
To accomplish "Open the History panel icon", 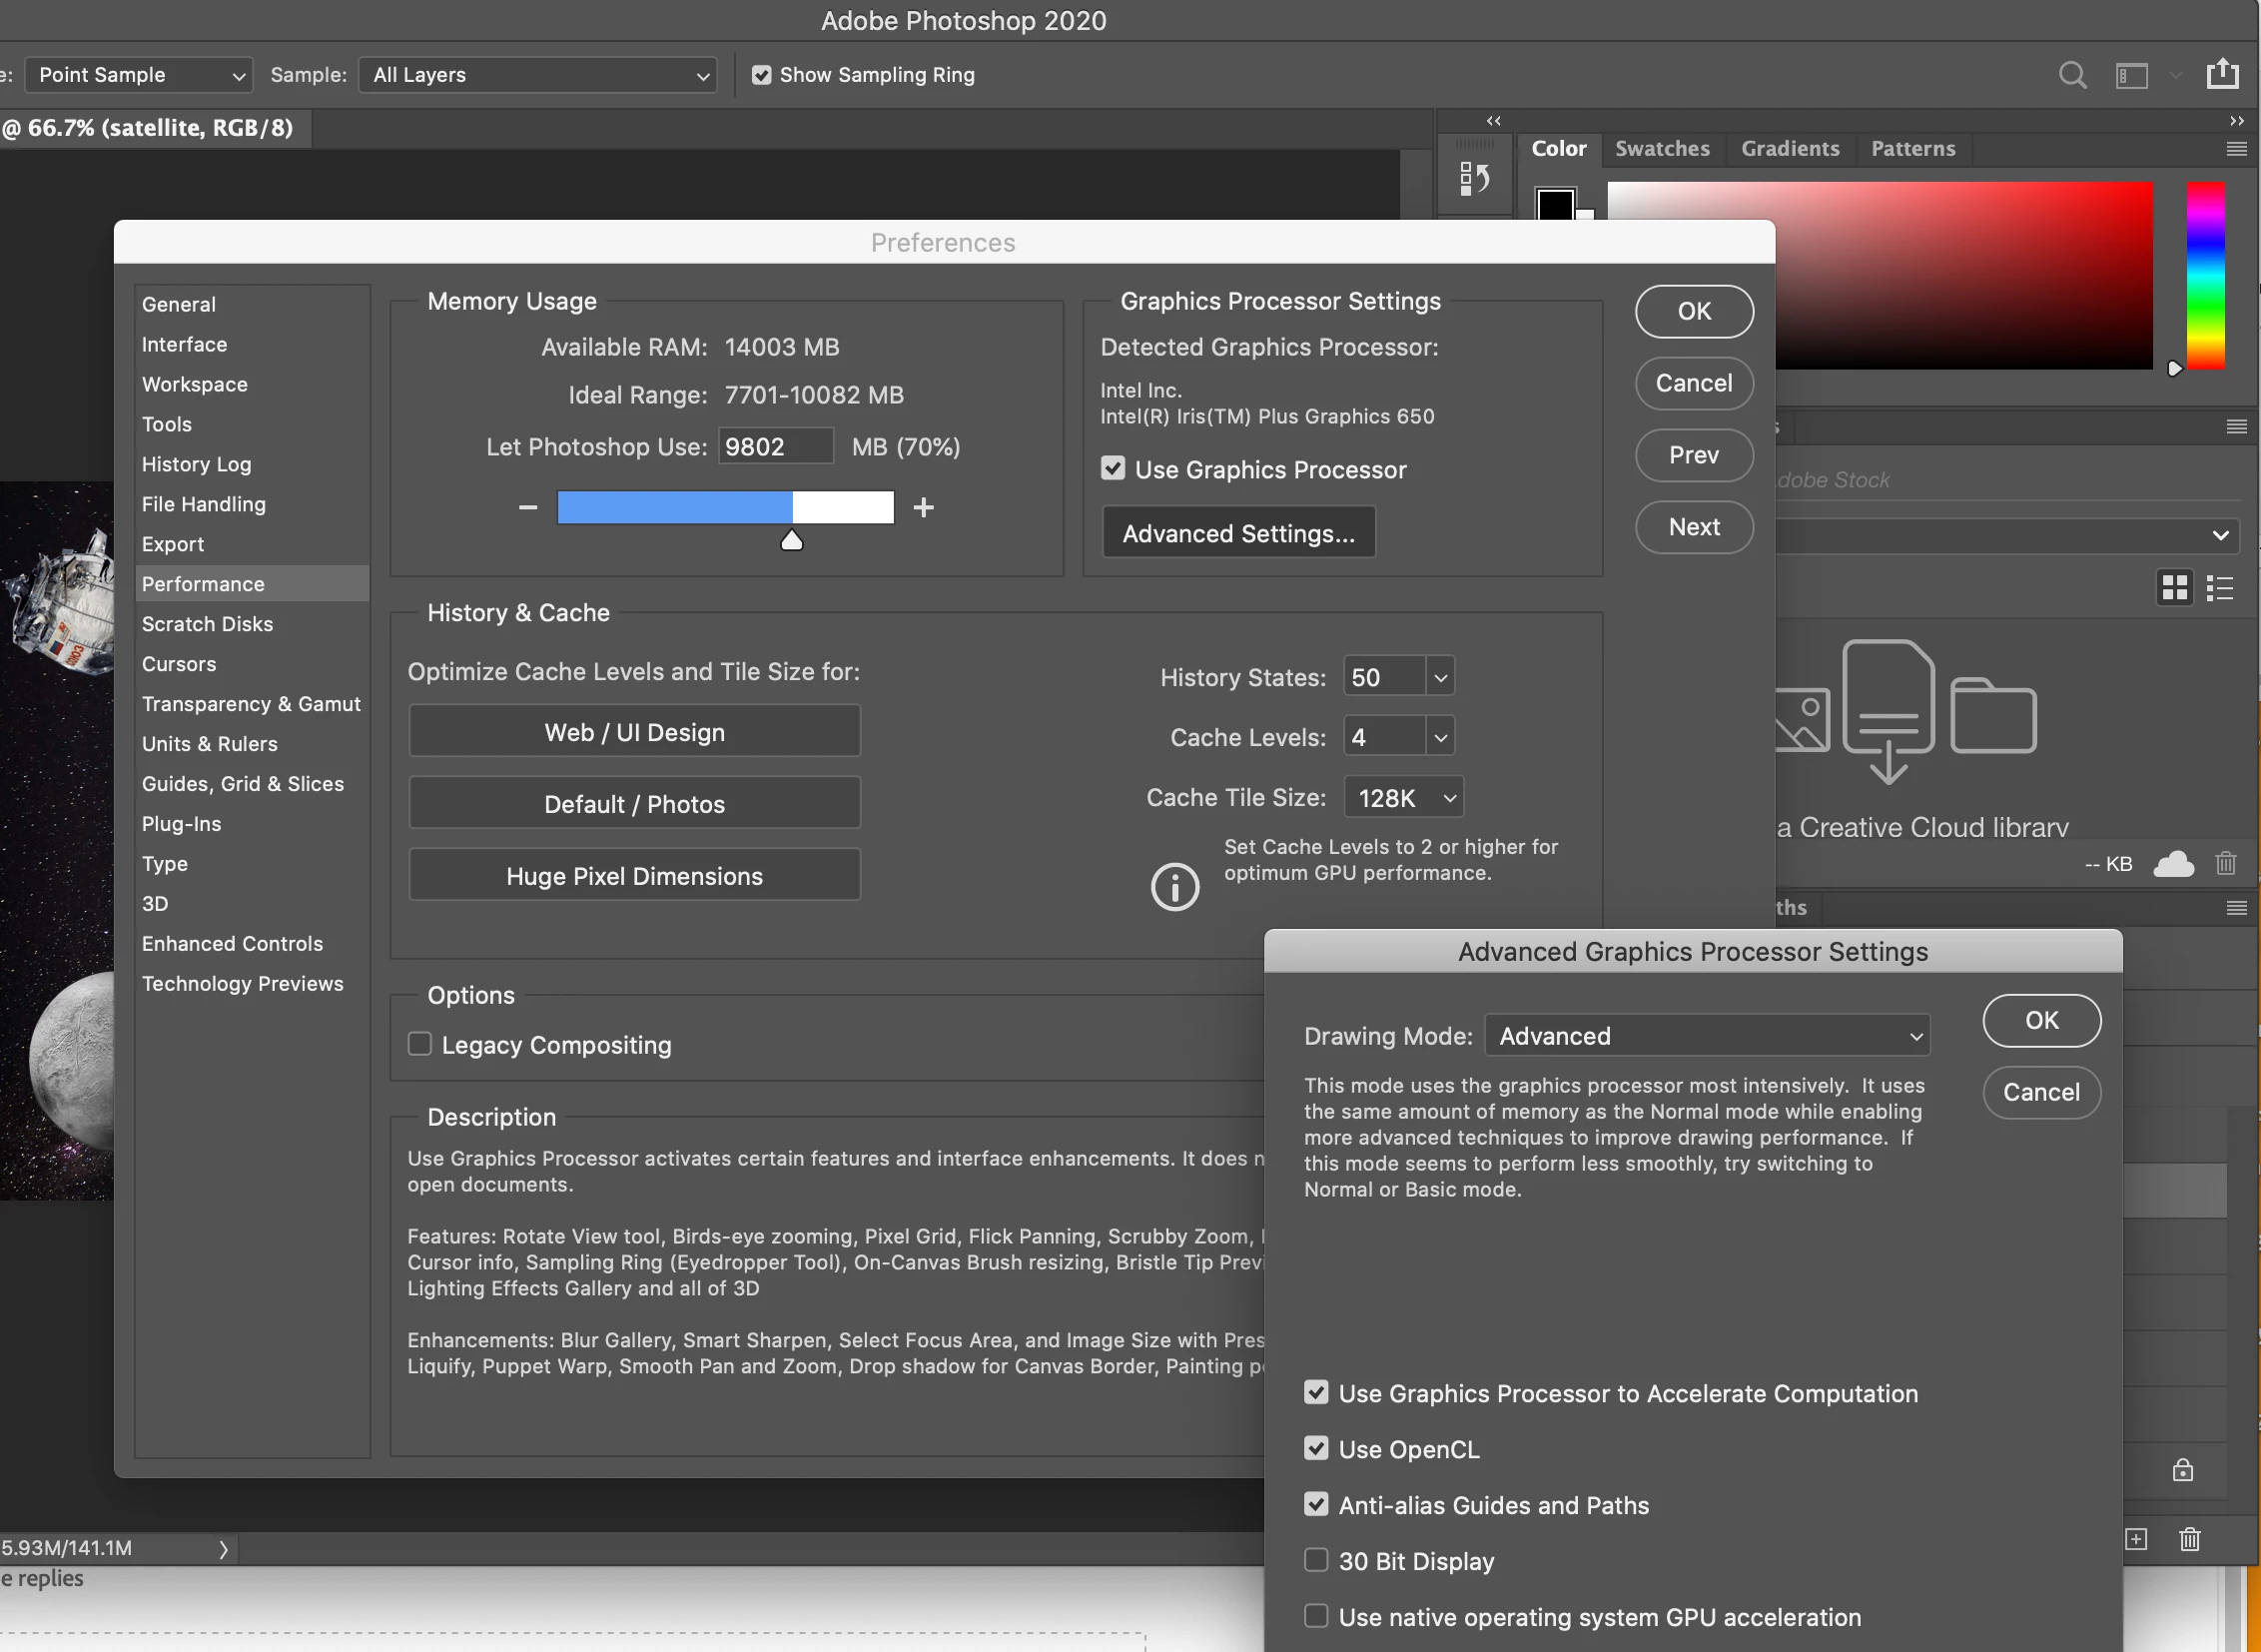I will tap(1474, 178).
